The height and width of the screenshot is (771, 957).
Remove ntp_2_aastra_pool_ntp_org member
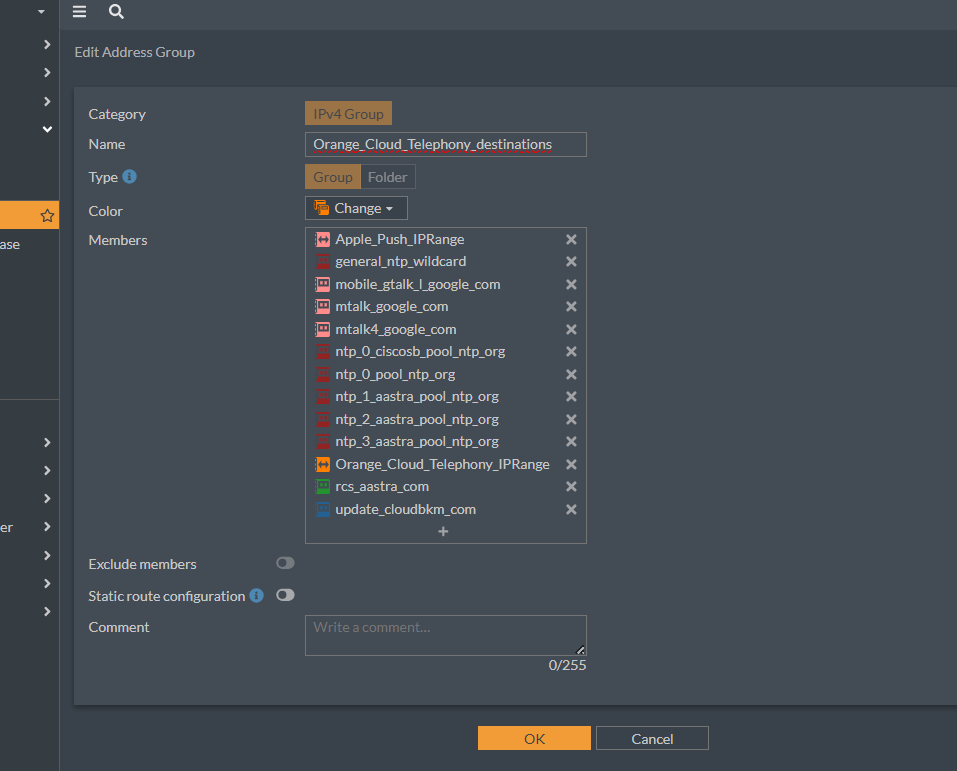click(x=571, y=419)
